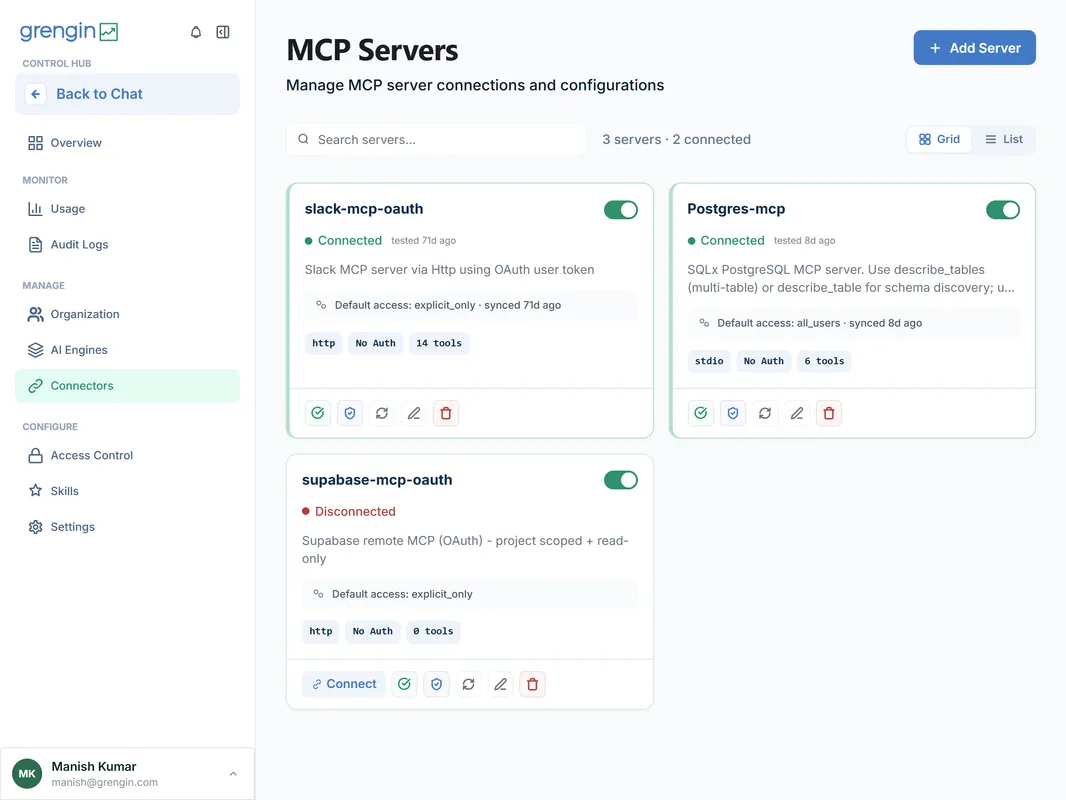
Task: Click the manish@grengin.com email text
Action: pos(105,782)
